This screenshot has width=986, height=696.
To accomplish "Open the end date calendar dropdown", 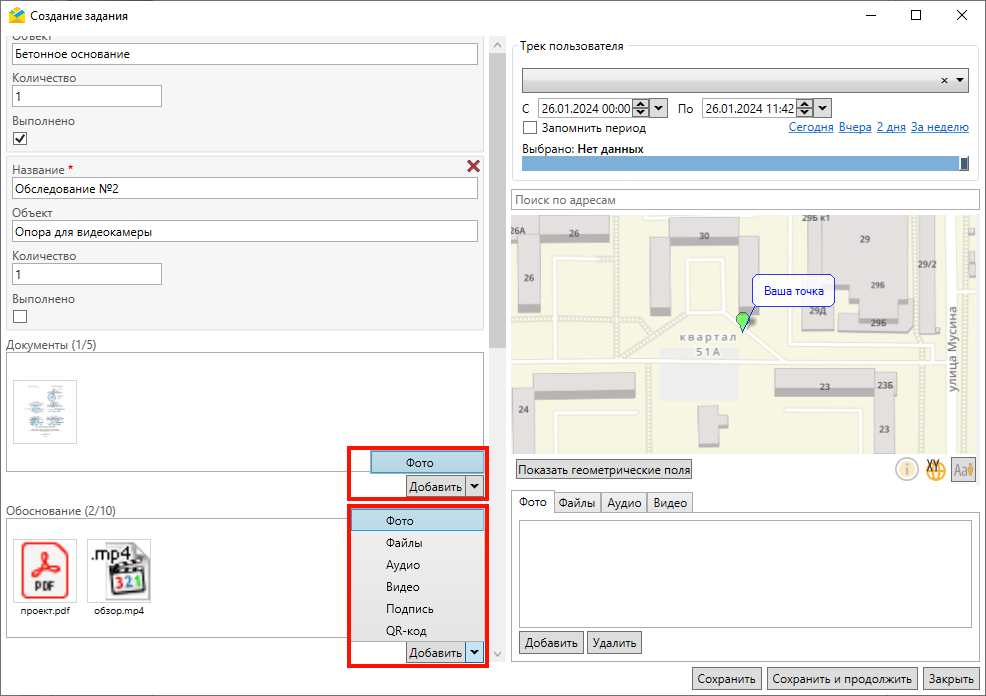I will pos(823,108).
